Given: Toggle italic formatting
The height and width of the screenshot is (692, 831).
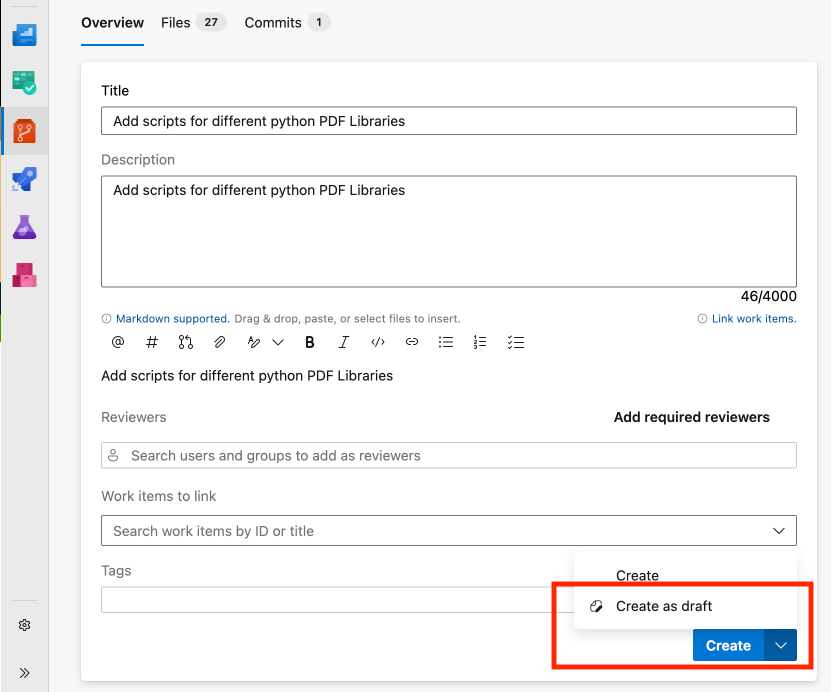Looking at the screenshot, I should coord(344,342).
